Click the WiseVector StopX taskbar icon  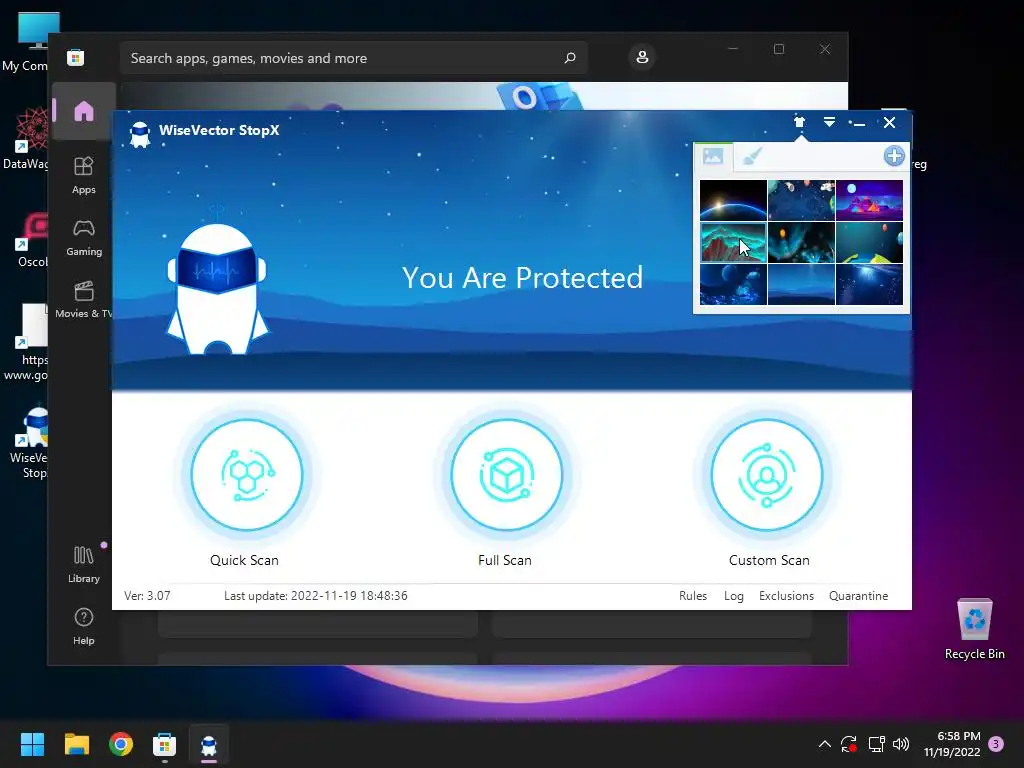click(x=209, y=744)
